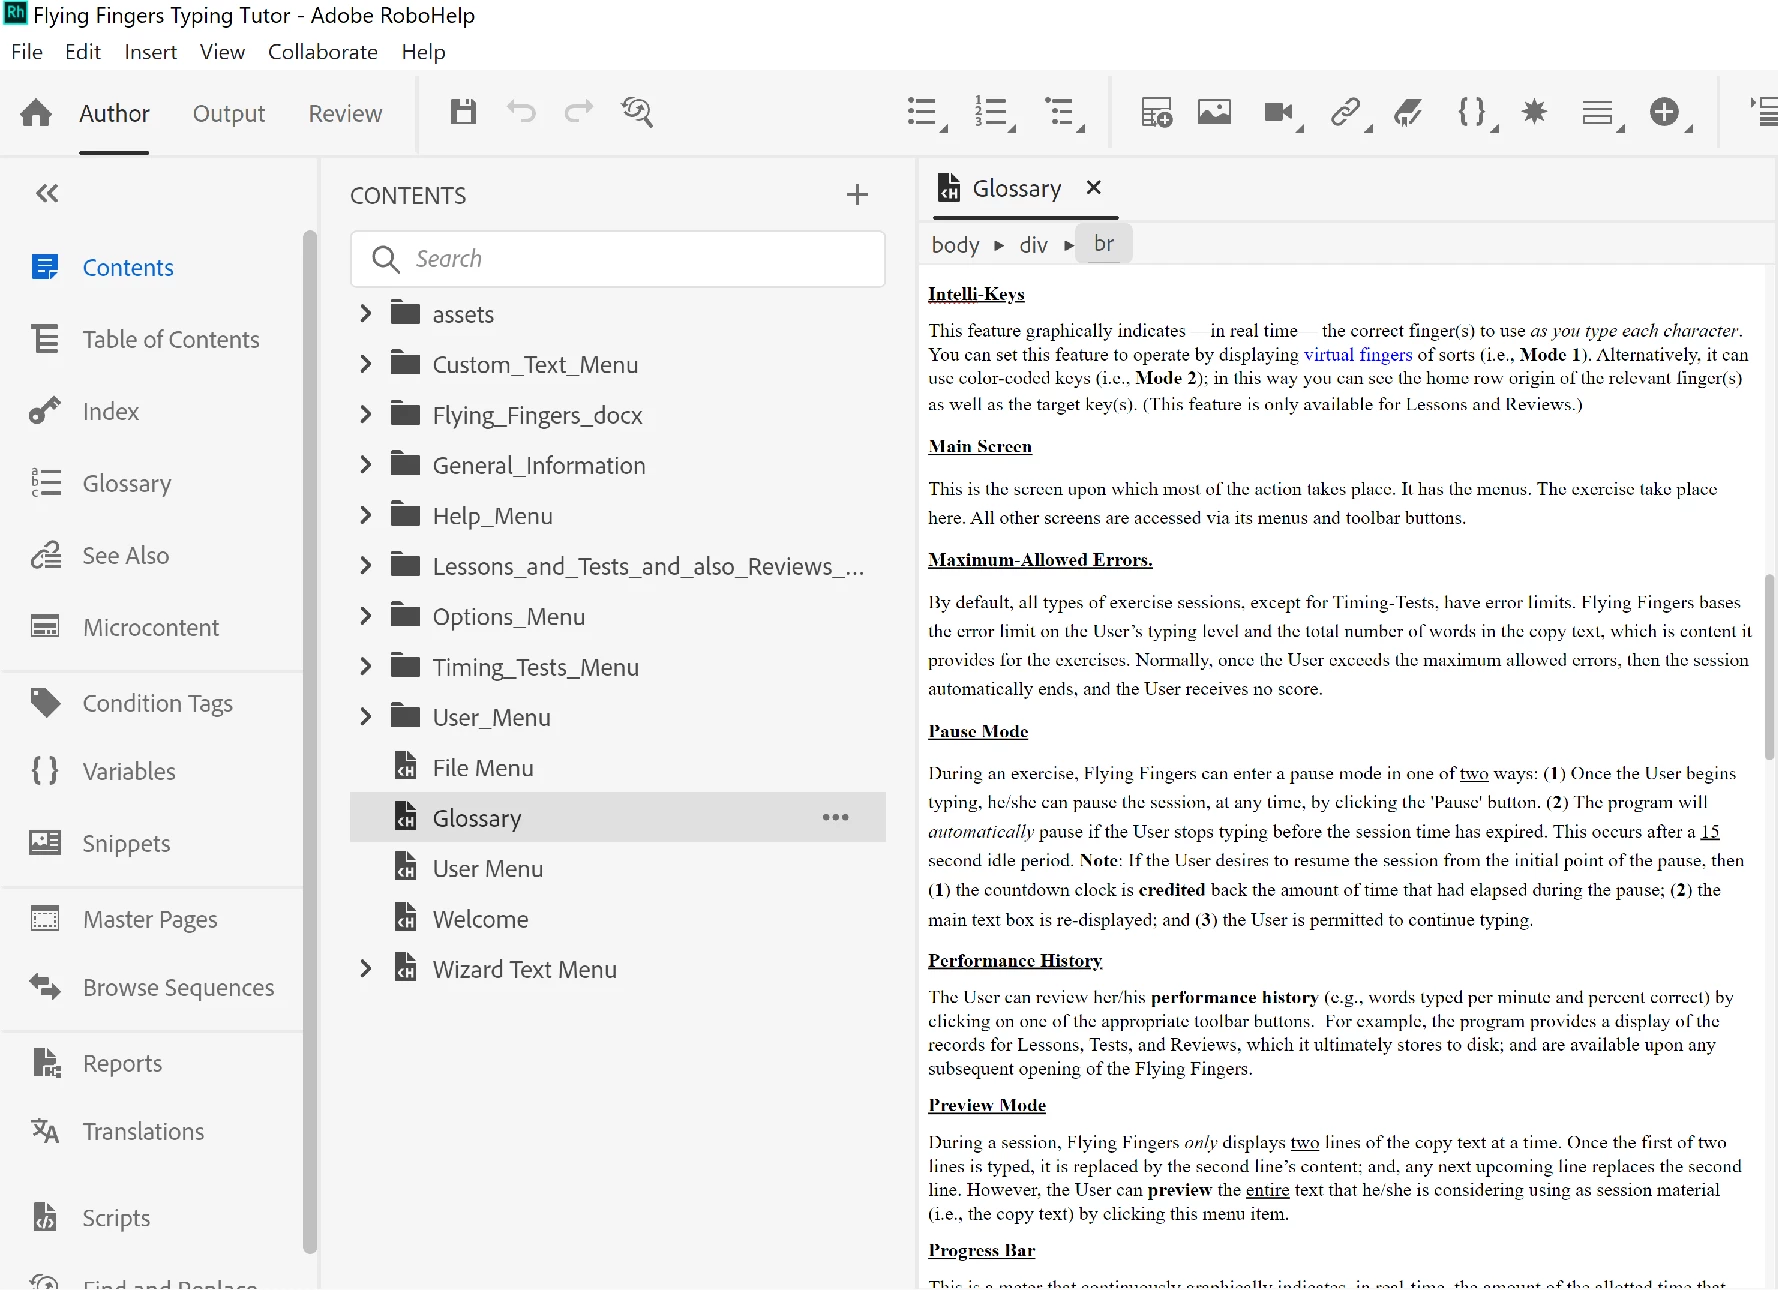Expand the Custom_Text_Menu folder

coord(365,364)
